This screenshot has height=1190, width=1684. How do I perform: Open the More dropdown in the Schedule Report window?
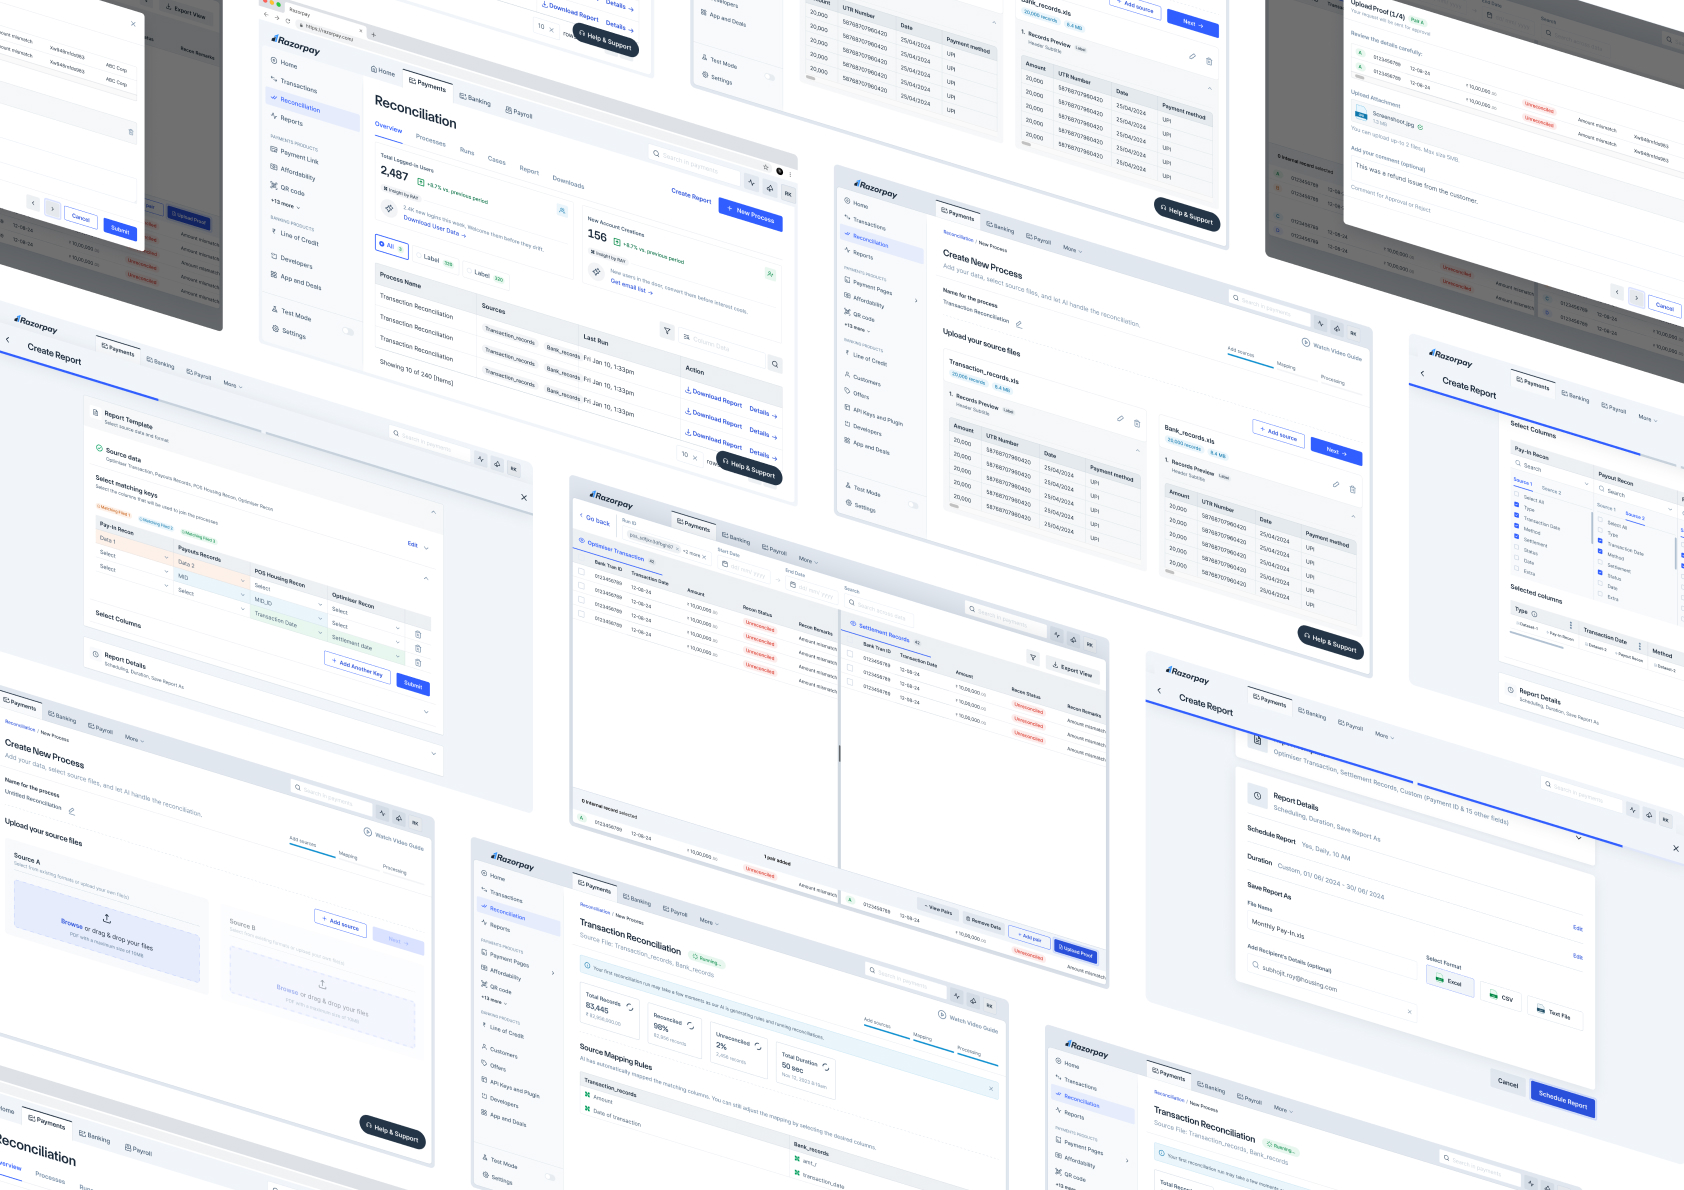(1384, 735)
